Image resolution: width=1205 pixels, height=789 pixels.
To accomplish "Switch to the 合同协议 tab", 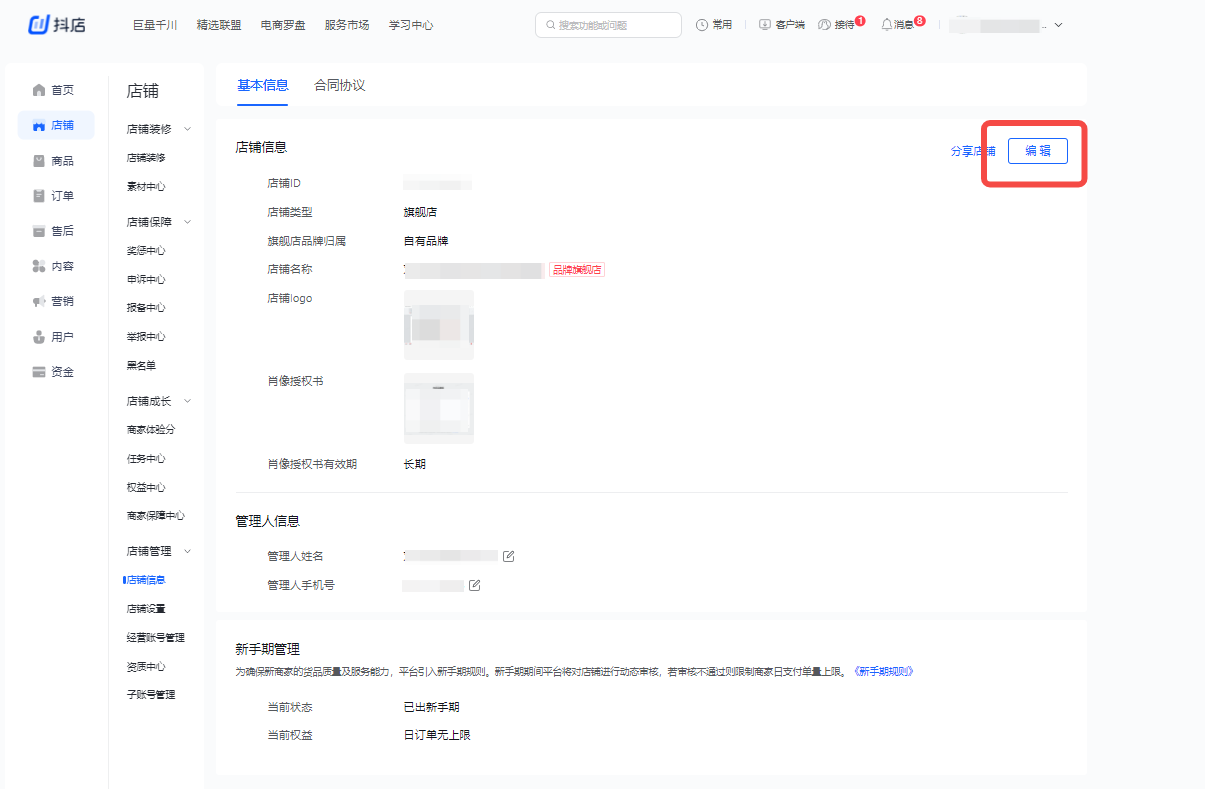I will click(339, 86).
